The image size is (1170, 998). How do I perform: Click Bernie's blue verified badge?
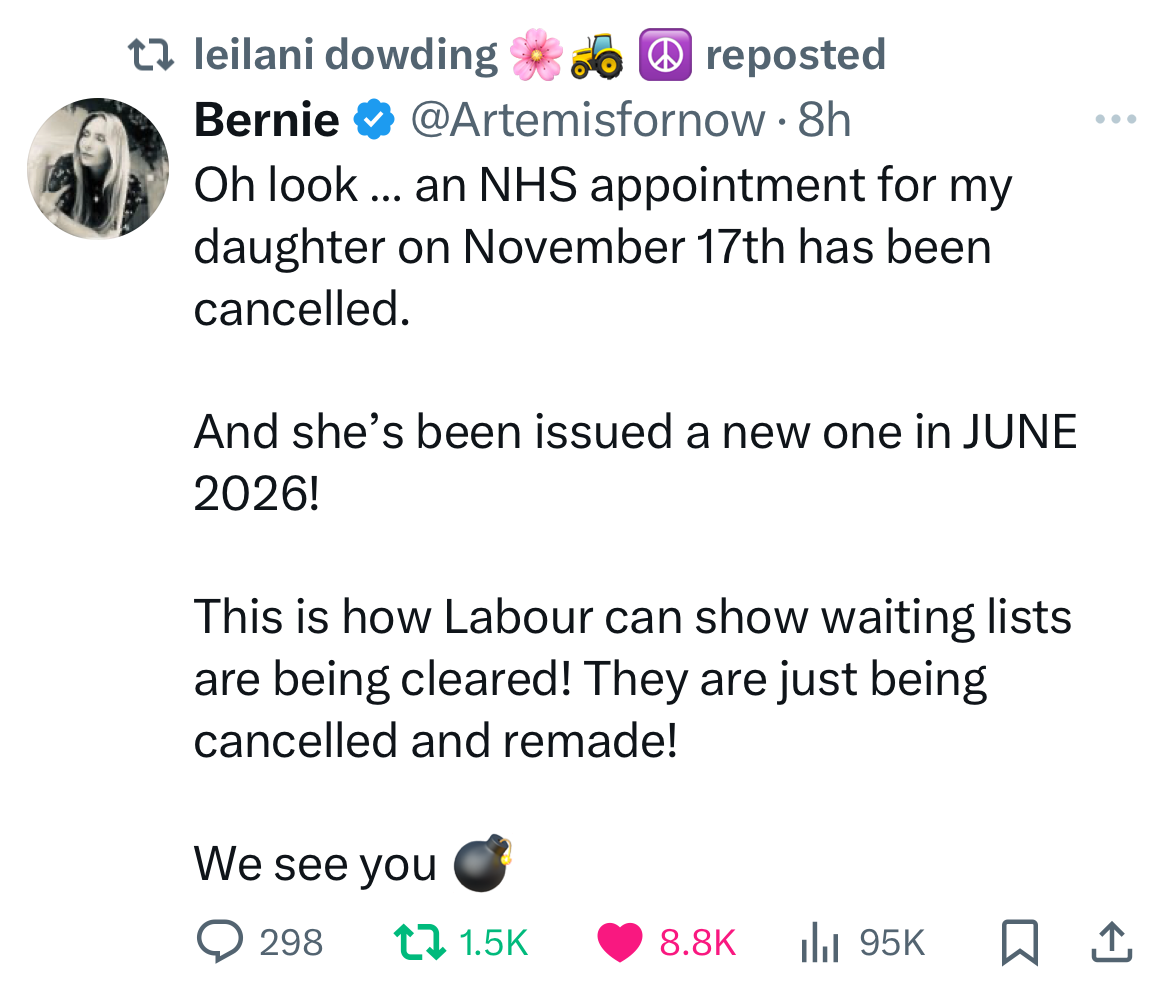tap(372, 119)
